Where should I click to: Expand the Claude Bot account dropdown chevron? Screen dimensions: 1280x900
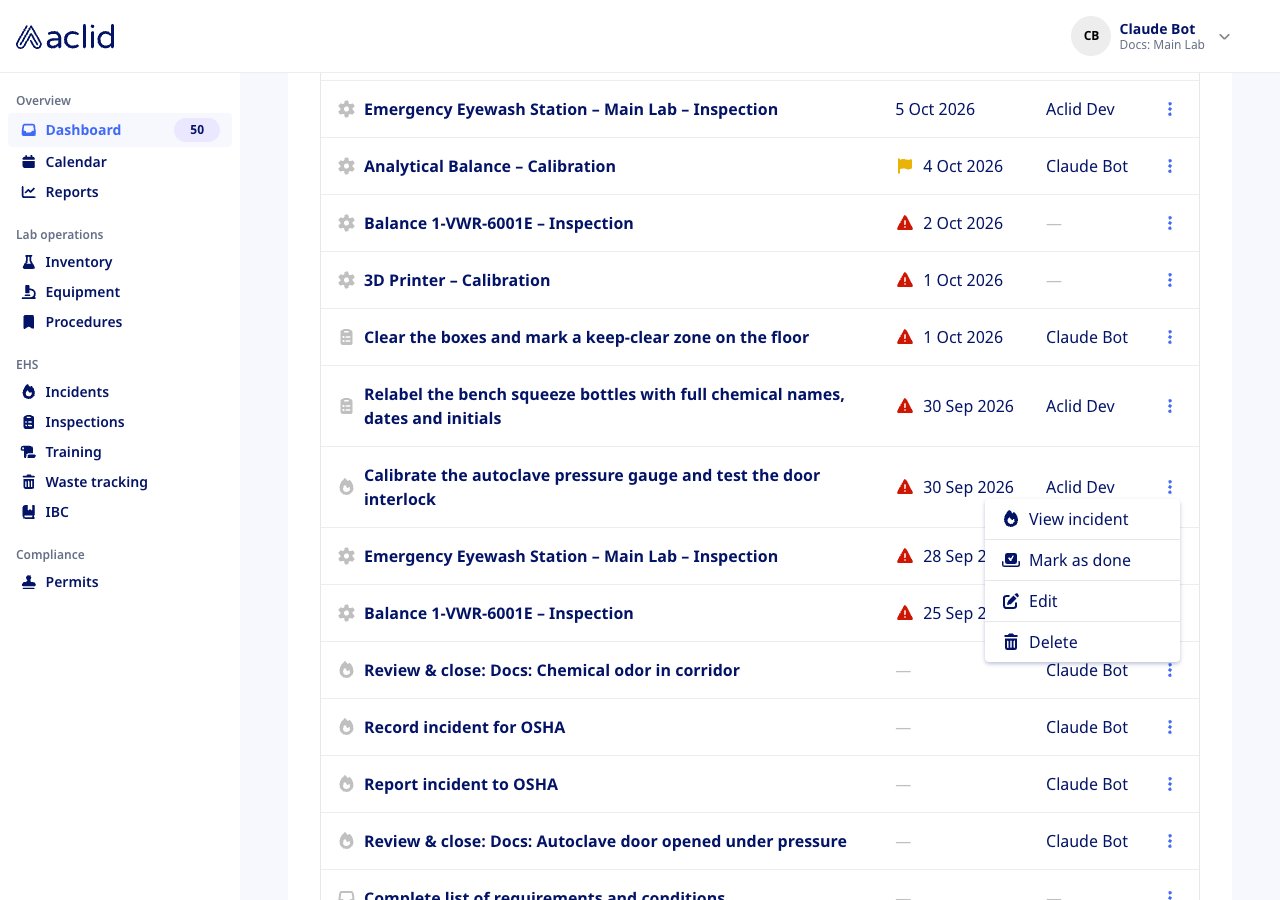tap(1224, 37)
